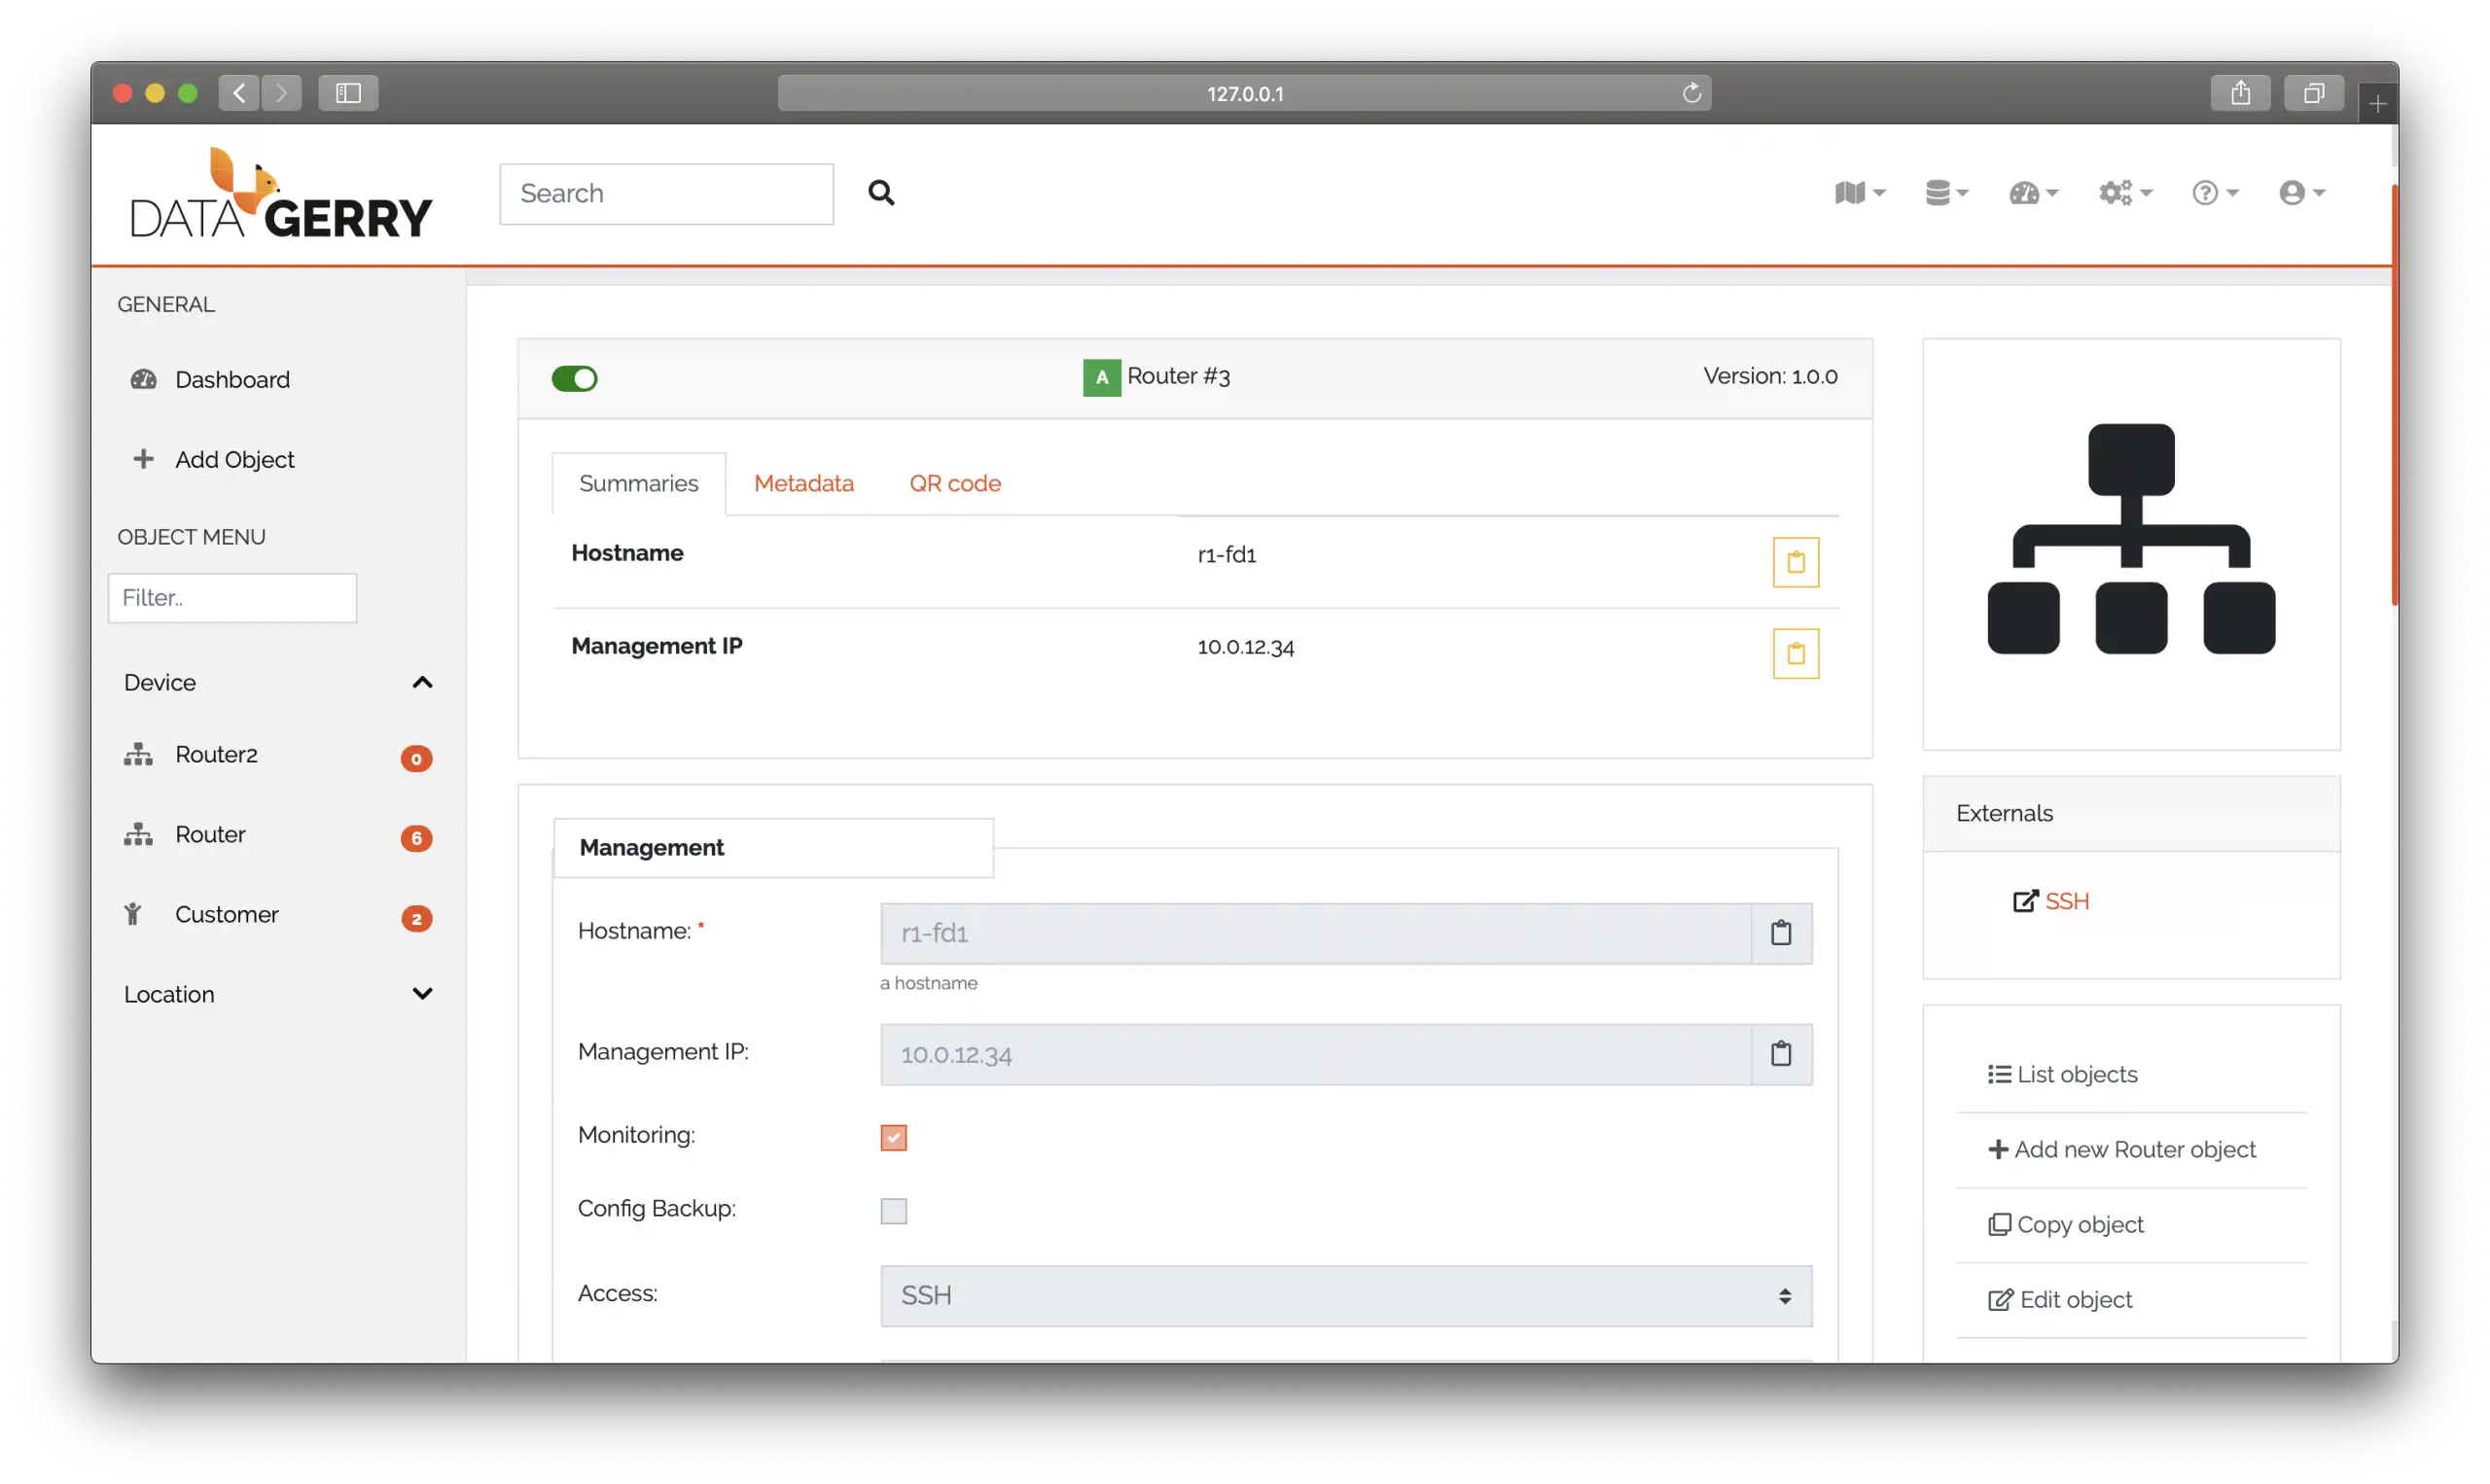Click the Copy object icon
2490x1484 pixels.
[x=1997, y=1224]
